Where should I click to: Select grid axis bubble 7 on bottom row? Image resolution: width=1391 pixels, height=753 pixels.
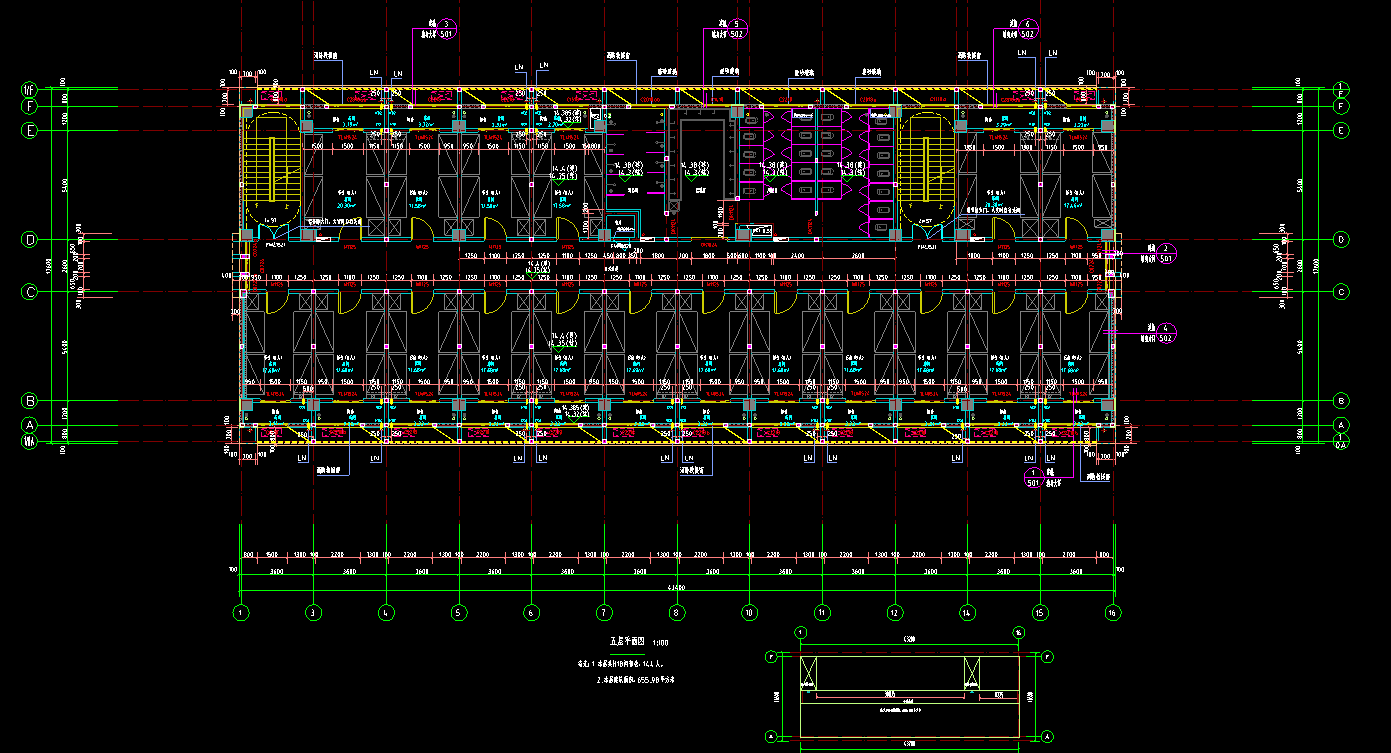[x=604, y=612]
